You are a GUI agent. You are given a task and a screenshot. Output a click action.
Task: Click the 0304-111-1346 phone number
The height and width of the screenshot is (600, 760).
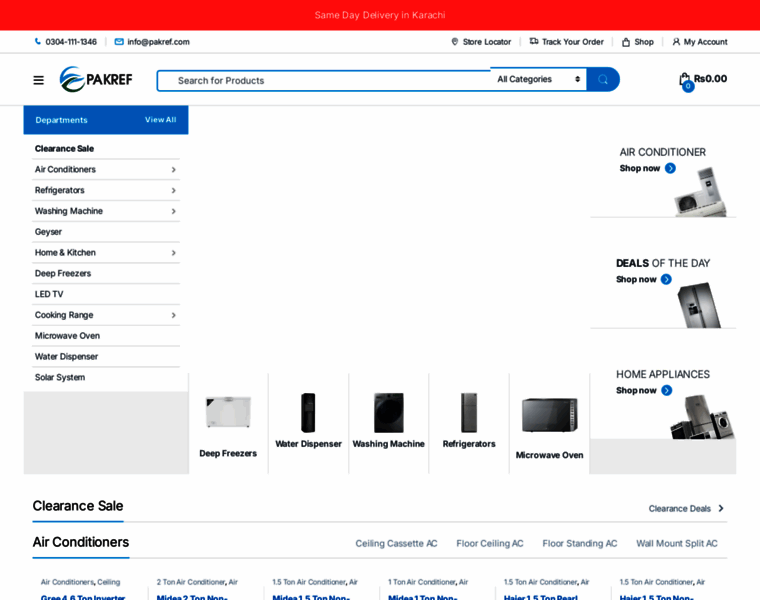[x=71, y=42]
